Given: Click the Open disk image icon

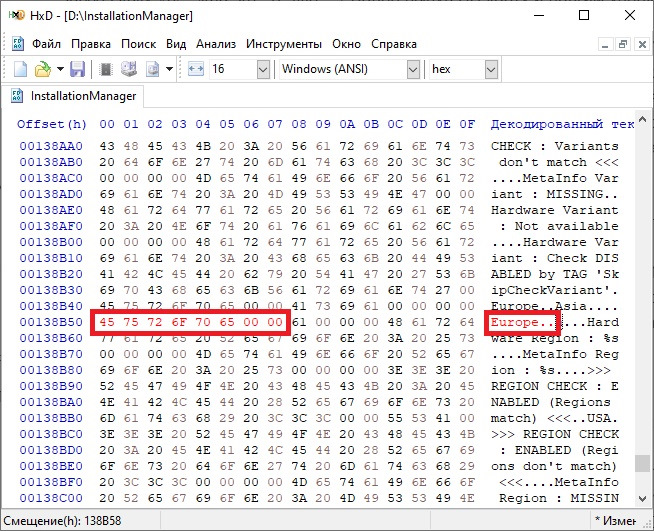Looking at the screenshot, I should coord(152,69).
